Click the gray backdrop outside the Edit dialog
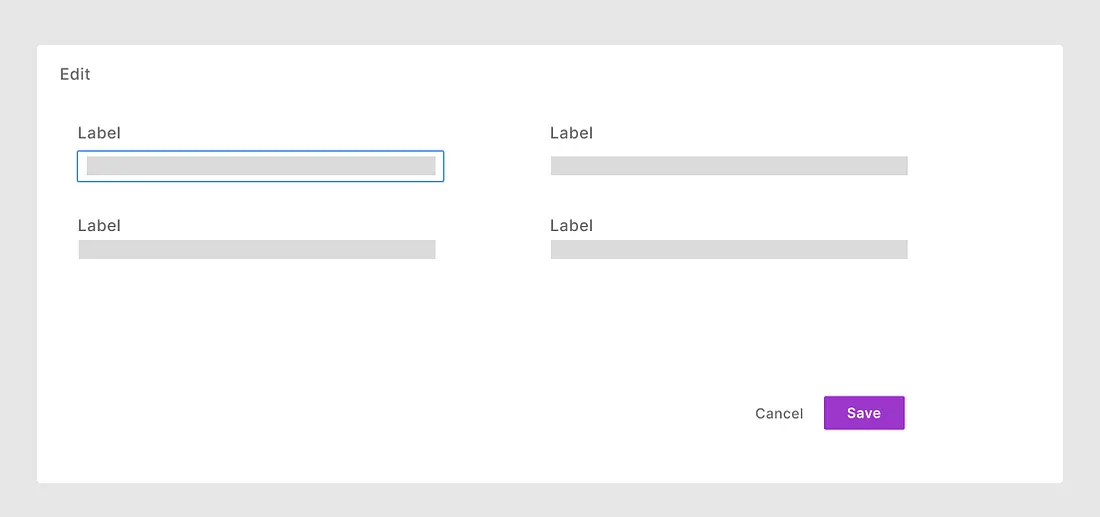The width and height of the screenshot is (1100, 517). tap(550, 22)
